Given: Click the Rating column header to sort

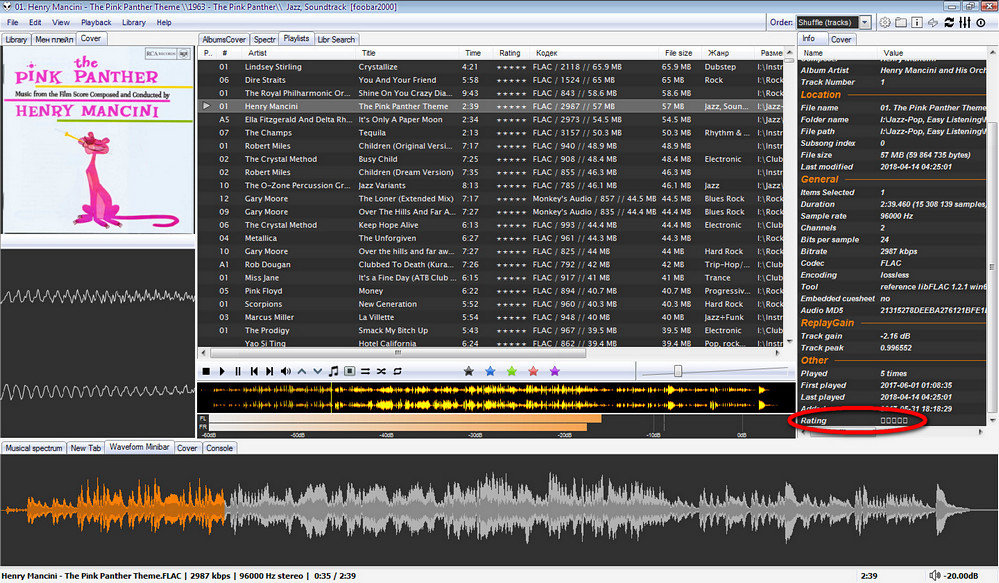Looking at the screenshot, I should (x=510, y=53).
